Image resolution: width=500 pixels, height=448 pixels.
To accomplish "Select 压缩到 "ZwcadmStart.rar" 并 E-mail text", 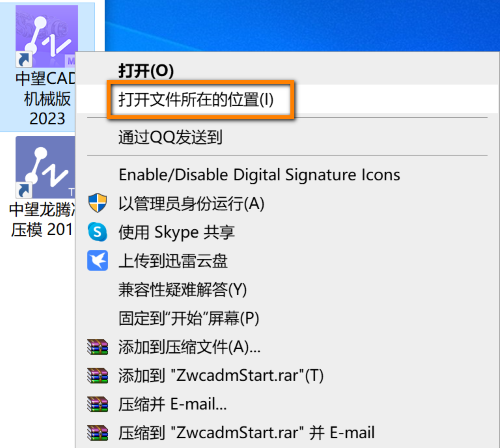I will pyautogui.click(x=247, y=433).
